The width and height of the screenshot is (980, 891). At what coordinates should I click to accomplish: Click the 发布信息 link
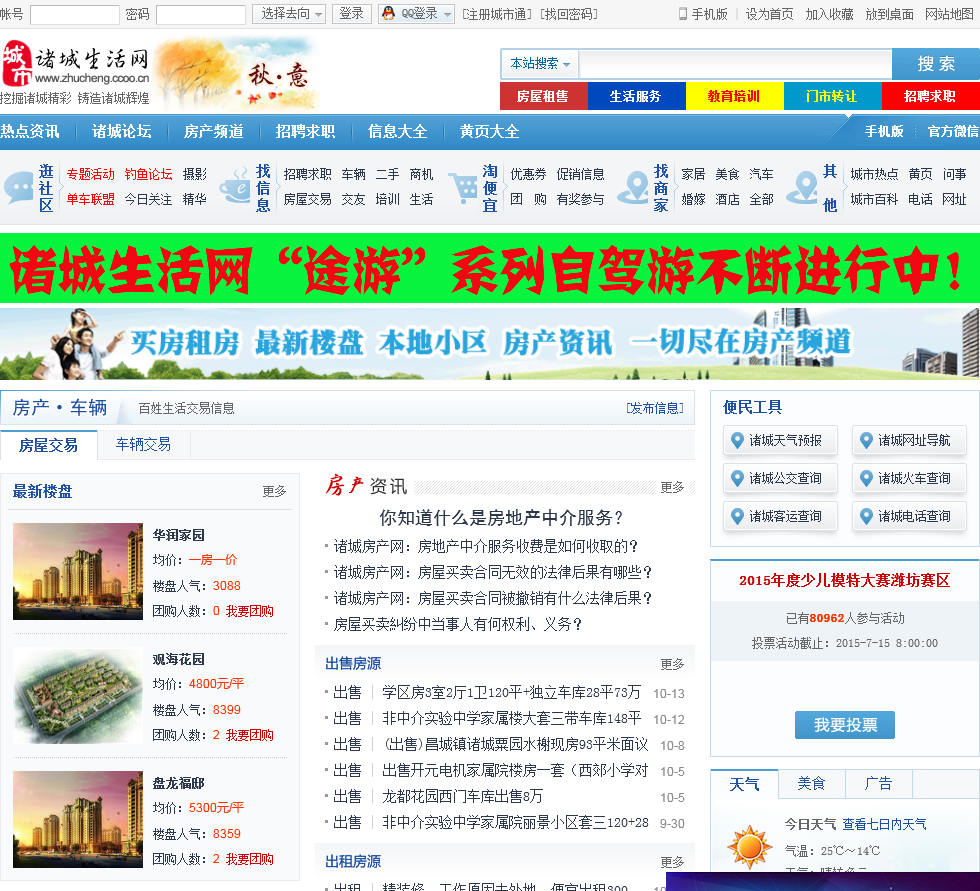[655, 408]
